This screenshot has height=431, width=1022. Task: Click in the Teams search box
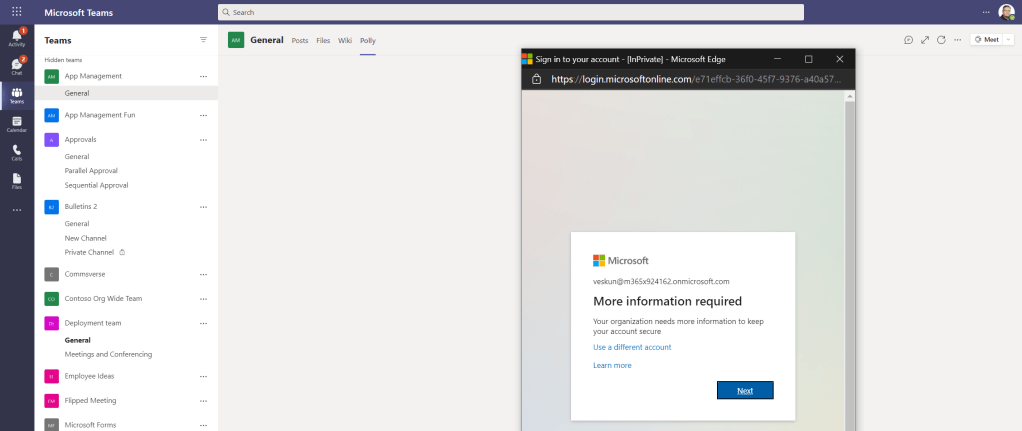(x=510, y=12)
